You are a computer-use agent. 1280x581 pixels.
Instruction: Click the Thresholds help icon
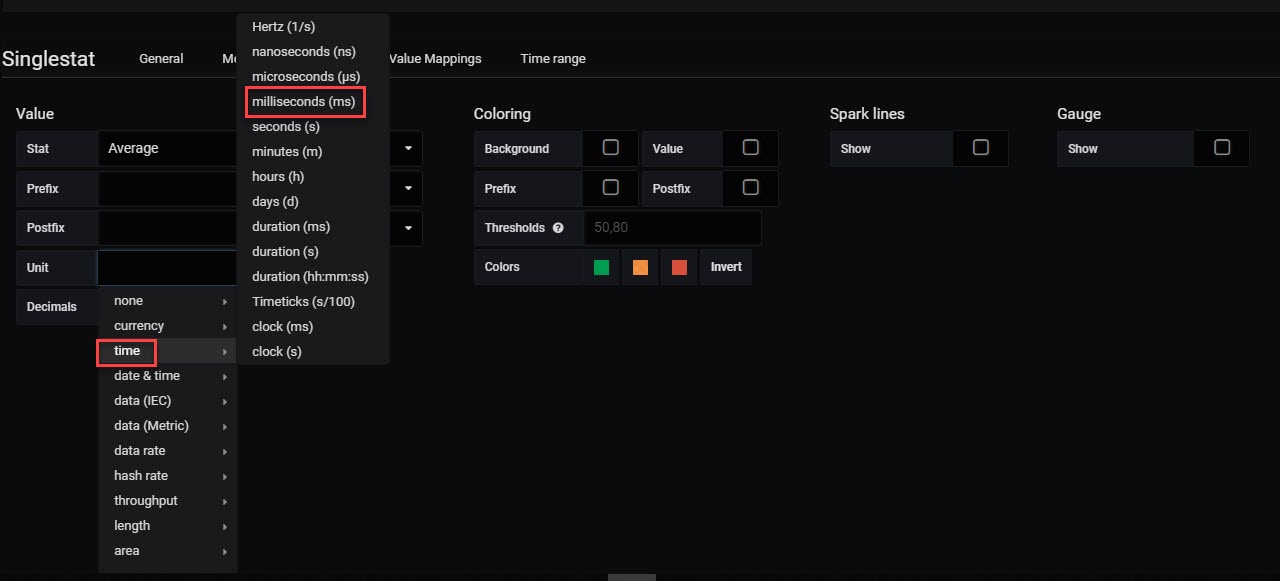pos(558,228)
